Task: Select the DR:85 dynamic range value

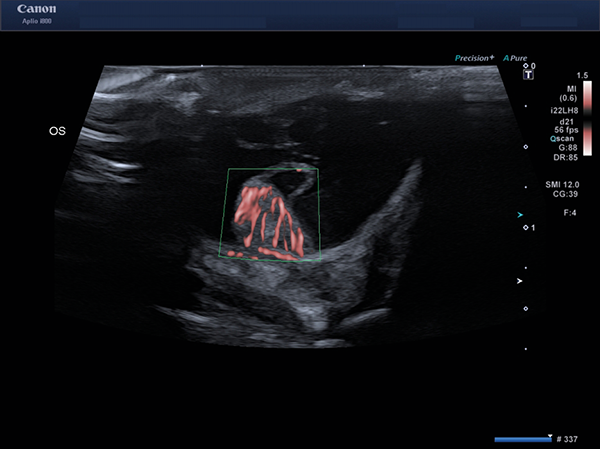Action: [566, 157]
